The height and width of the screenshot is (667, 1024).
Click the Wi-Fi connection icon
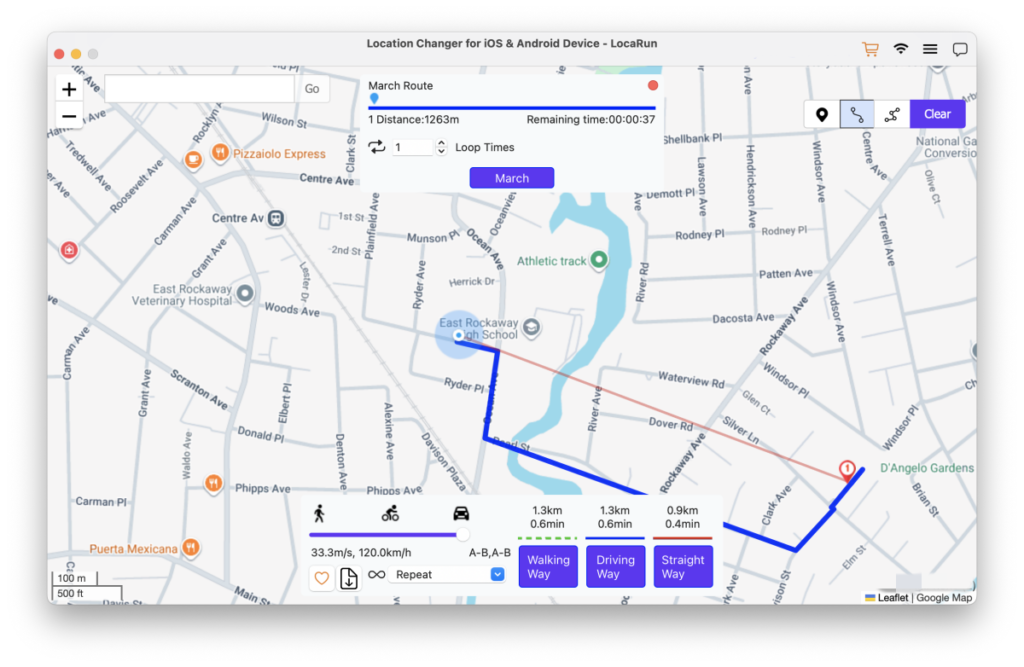coord(901,48)
